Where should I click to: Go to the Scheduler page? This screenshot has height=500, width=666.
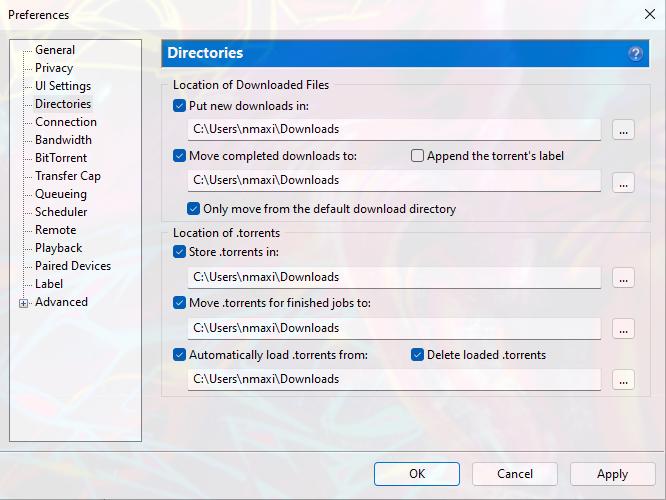[61, 212]
